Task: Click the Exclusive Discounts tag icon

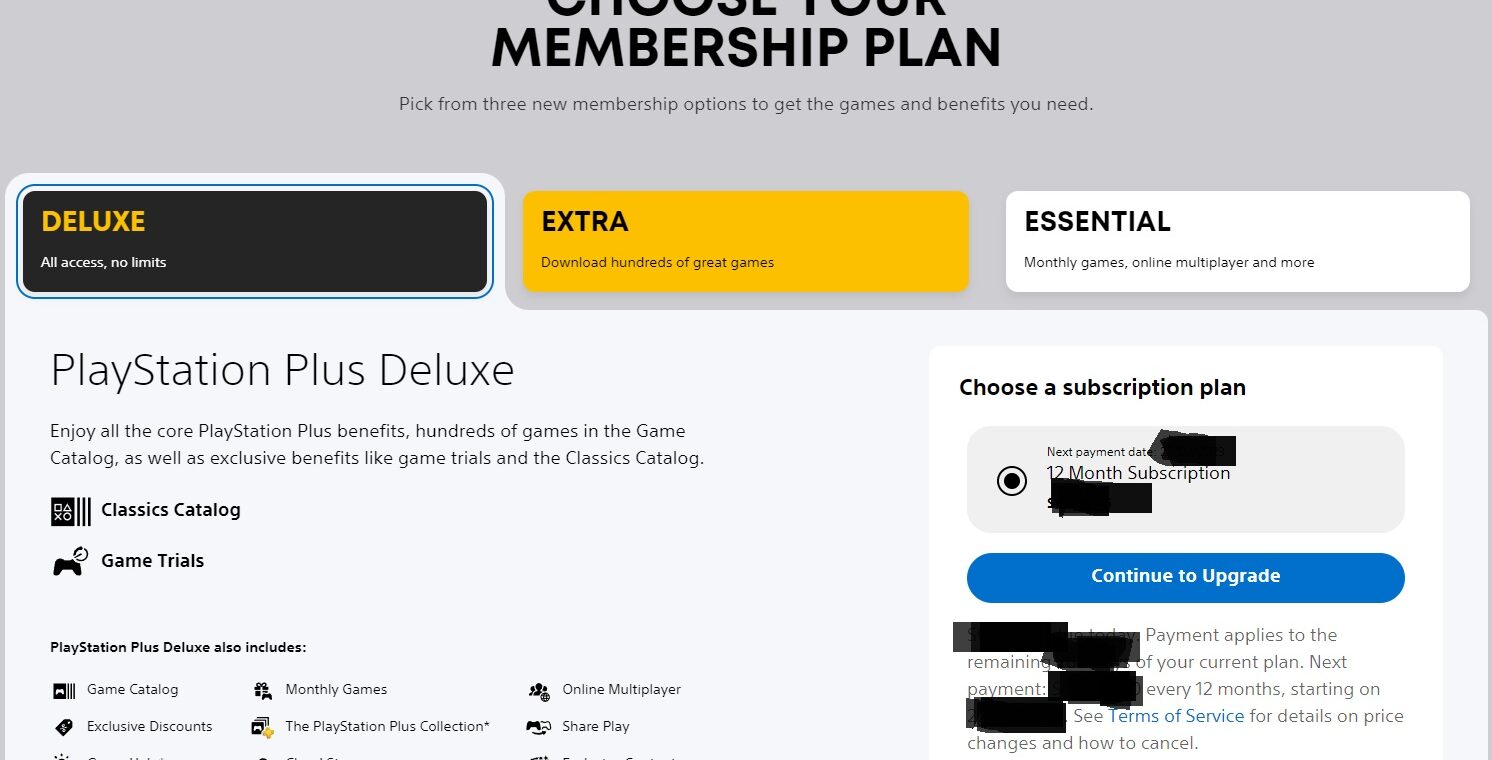Action: 63,727
